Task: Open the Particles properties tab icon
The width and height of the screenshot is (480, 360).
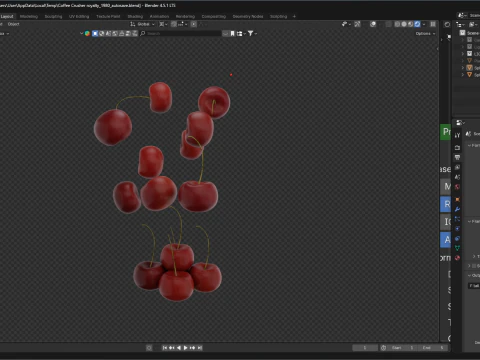Action: (x=457, y=219)
